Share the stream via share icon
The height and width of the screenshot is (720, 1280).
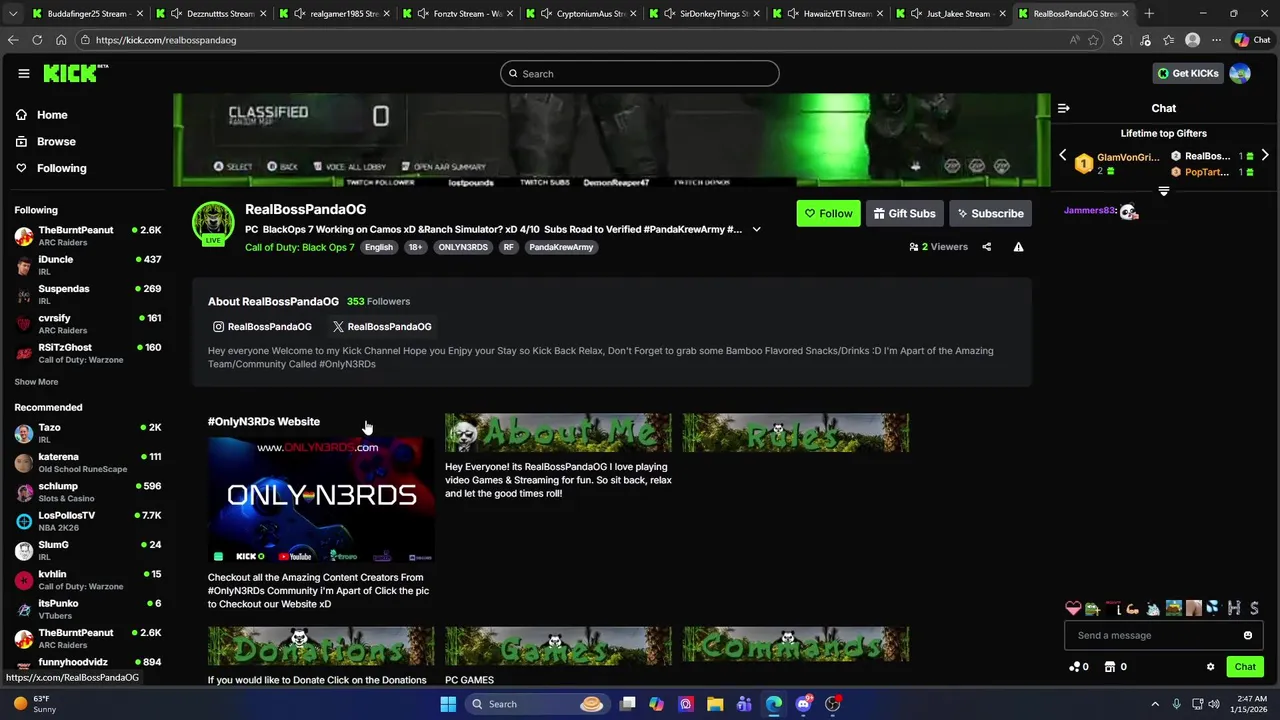coord(987,247)
